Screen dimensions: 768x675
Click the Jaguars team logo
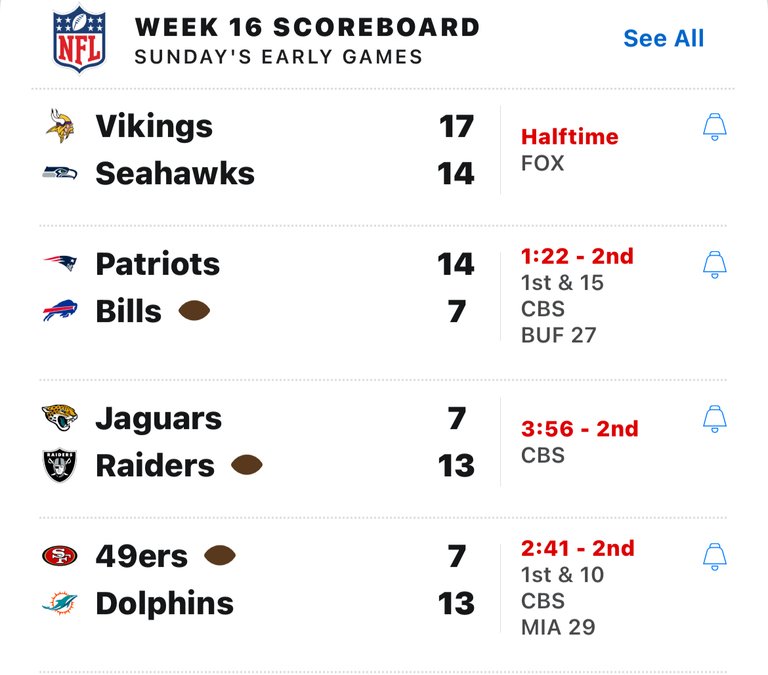[60, 417]
